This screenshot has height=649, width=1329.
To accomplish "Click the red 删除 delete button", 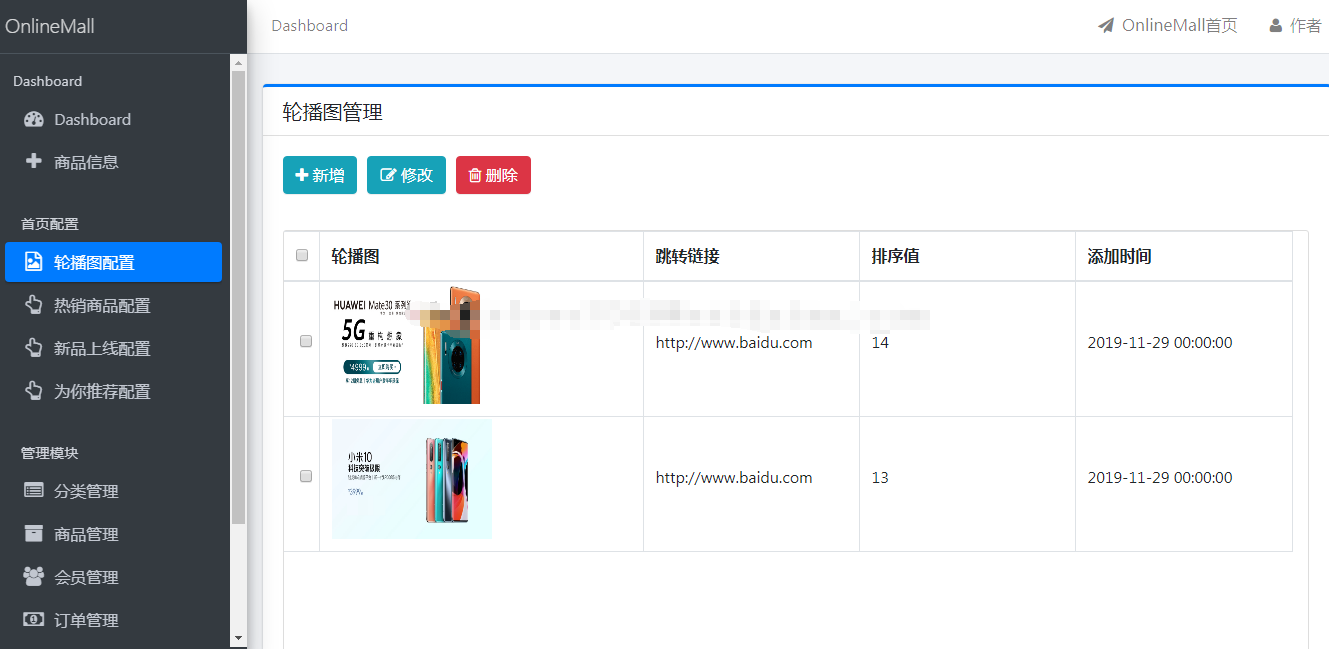I will point(493,175).
